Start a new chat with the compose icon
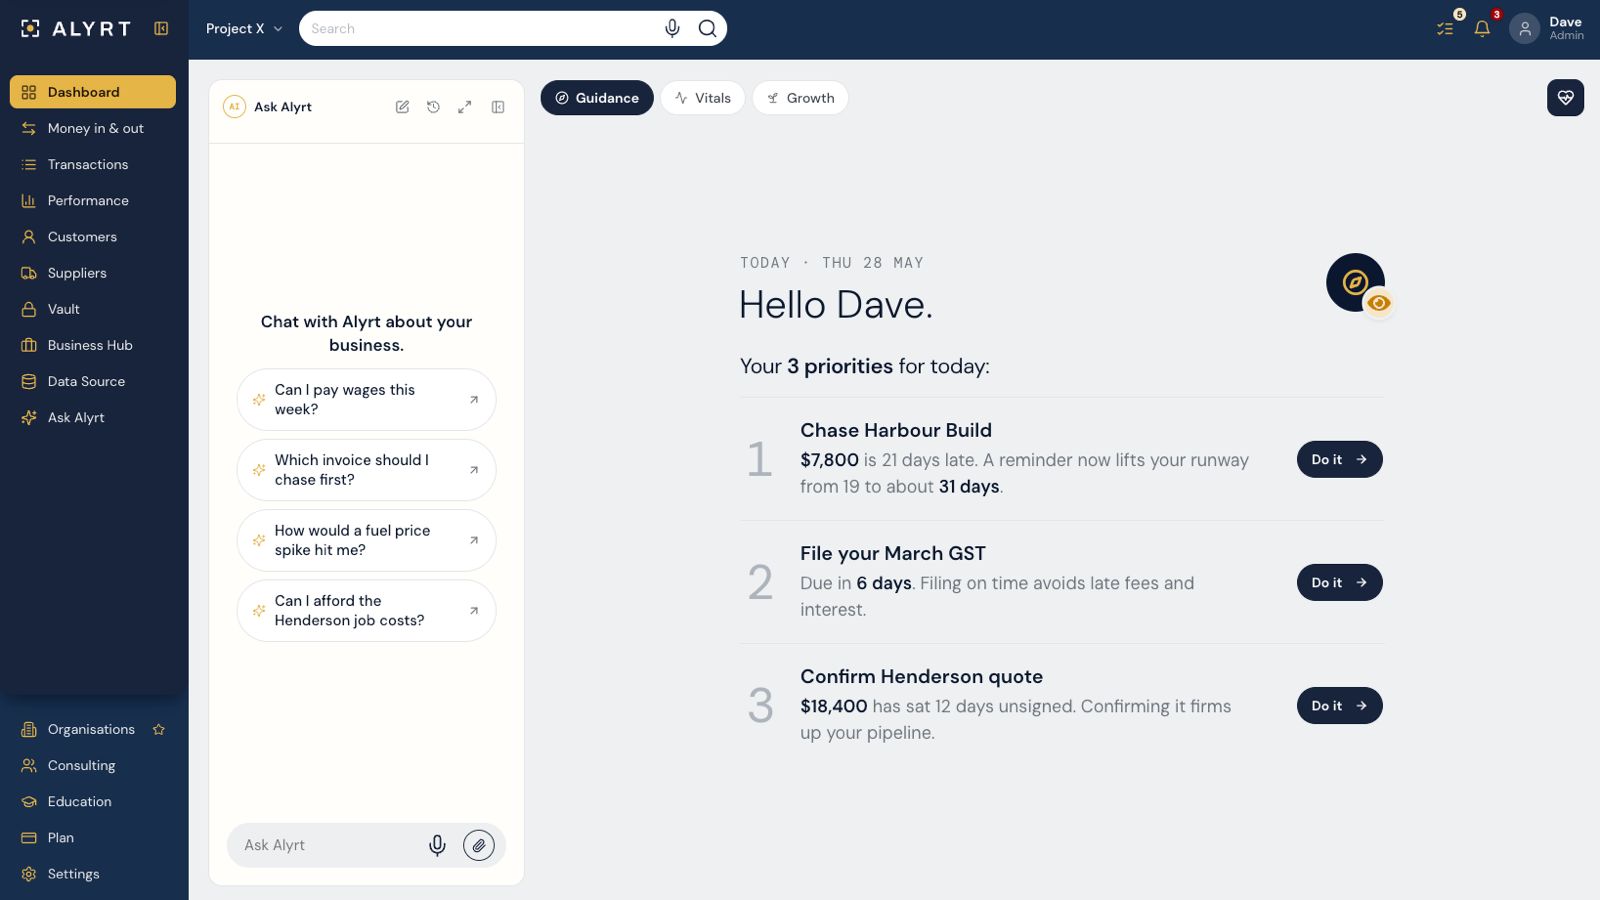1600x900 pixels. (402, 107)
